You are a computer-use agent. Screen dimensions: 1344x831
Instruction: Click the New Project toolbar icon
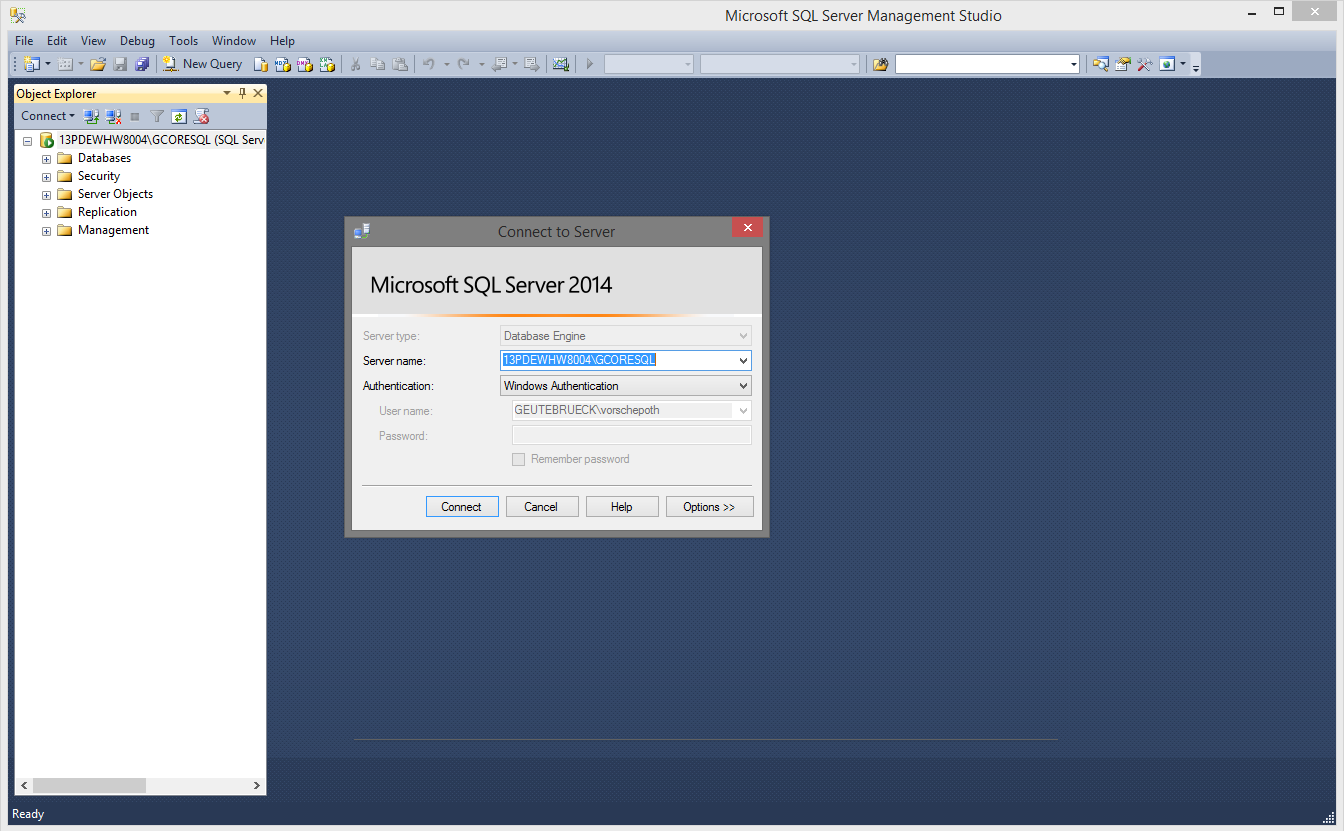(x=32, y=64)
